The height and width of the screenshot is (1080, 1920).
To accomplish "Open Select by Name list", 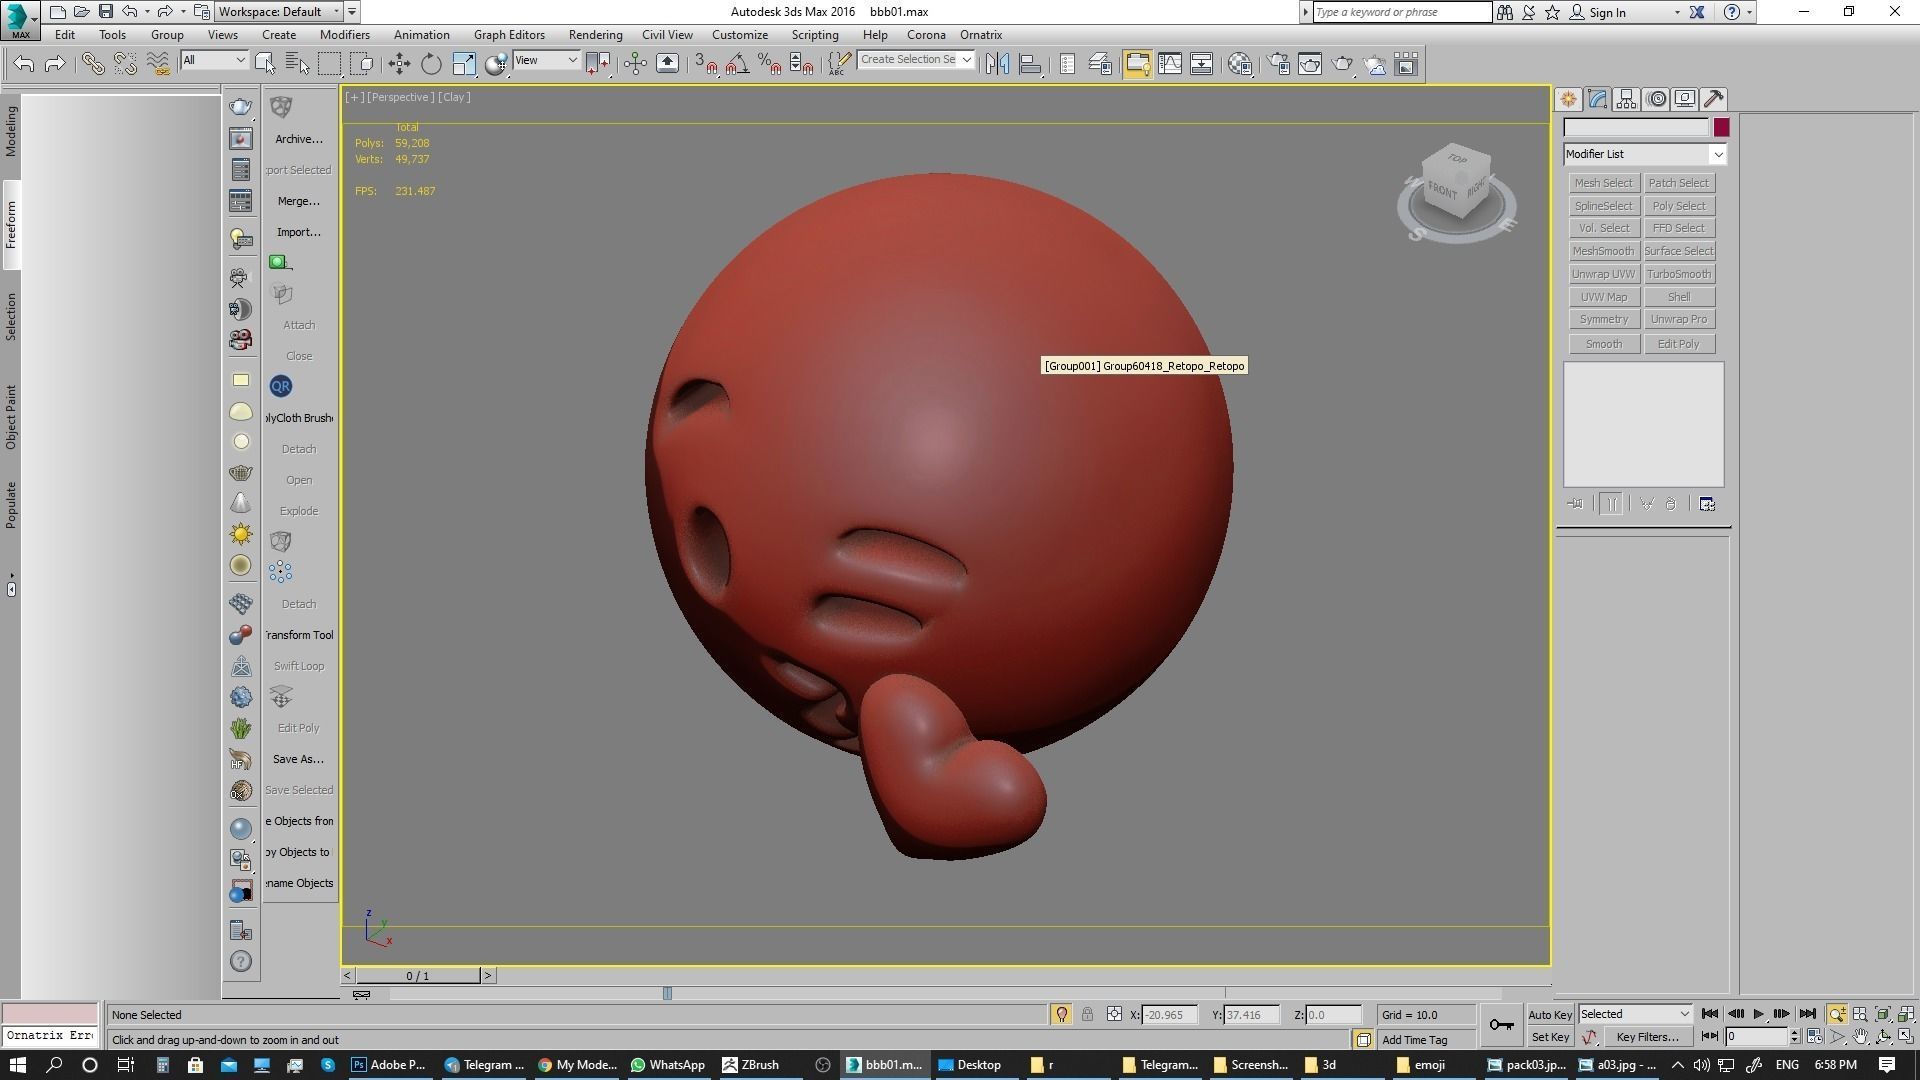I will click(x=297, y=64).
